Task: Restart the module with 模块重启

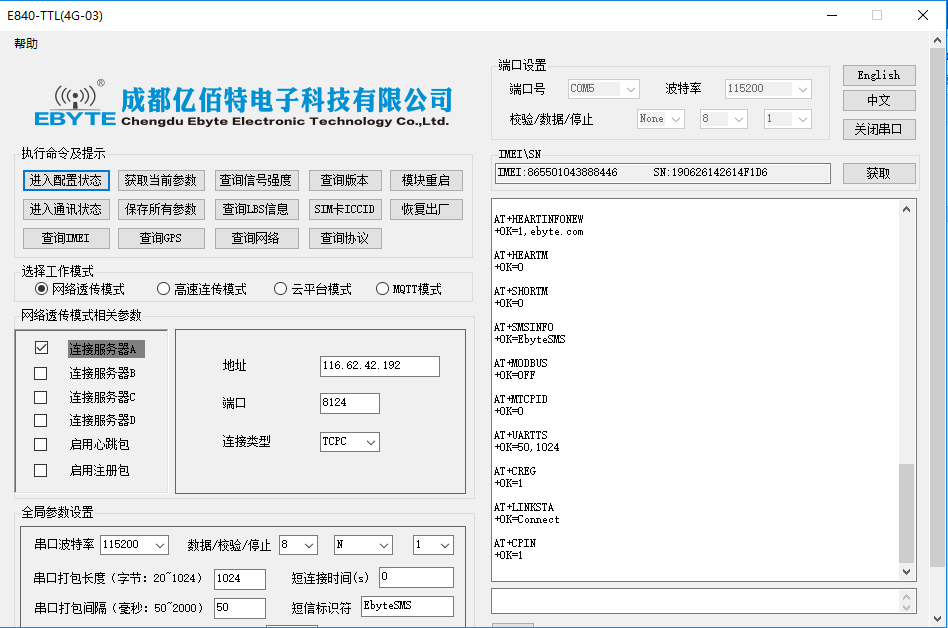Action: click(425, 180)
